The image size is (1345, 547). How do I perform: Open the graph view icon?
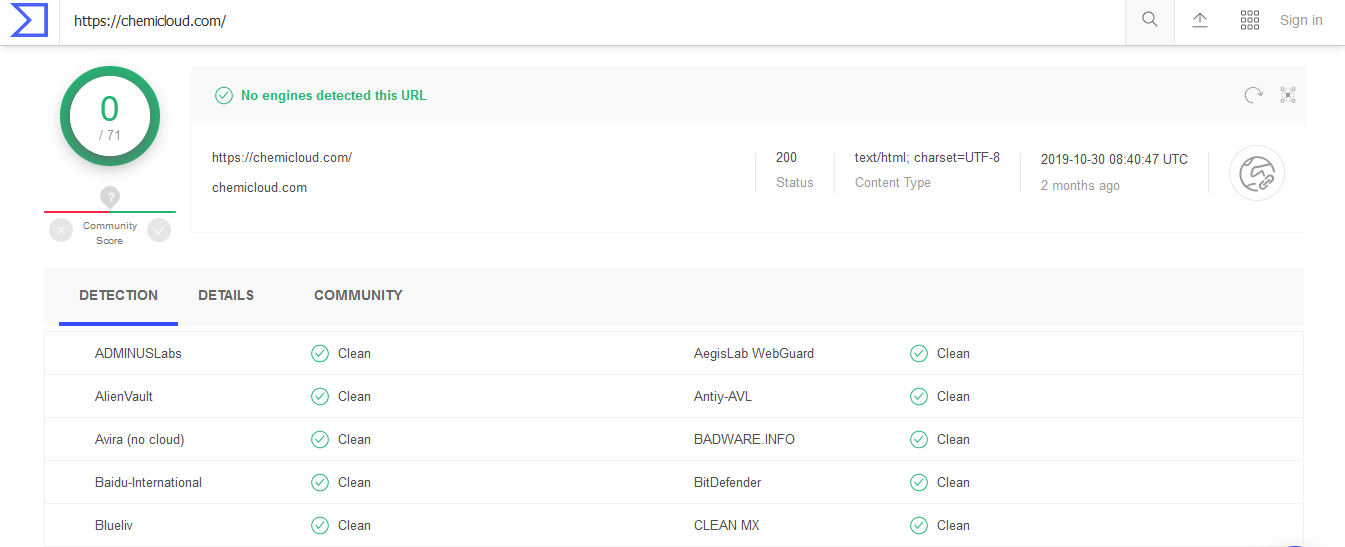tap(1288, 95)
